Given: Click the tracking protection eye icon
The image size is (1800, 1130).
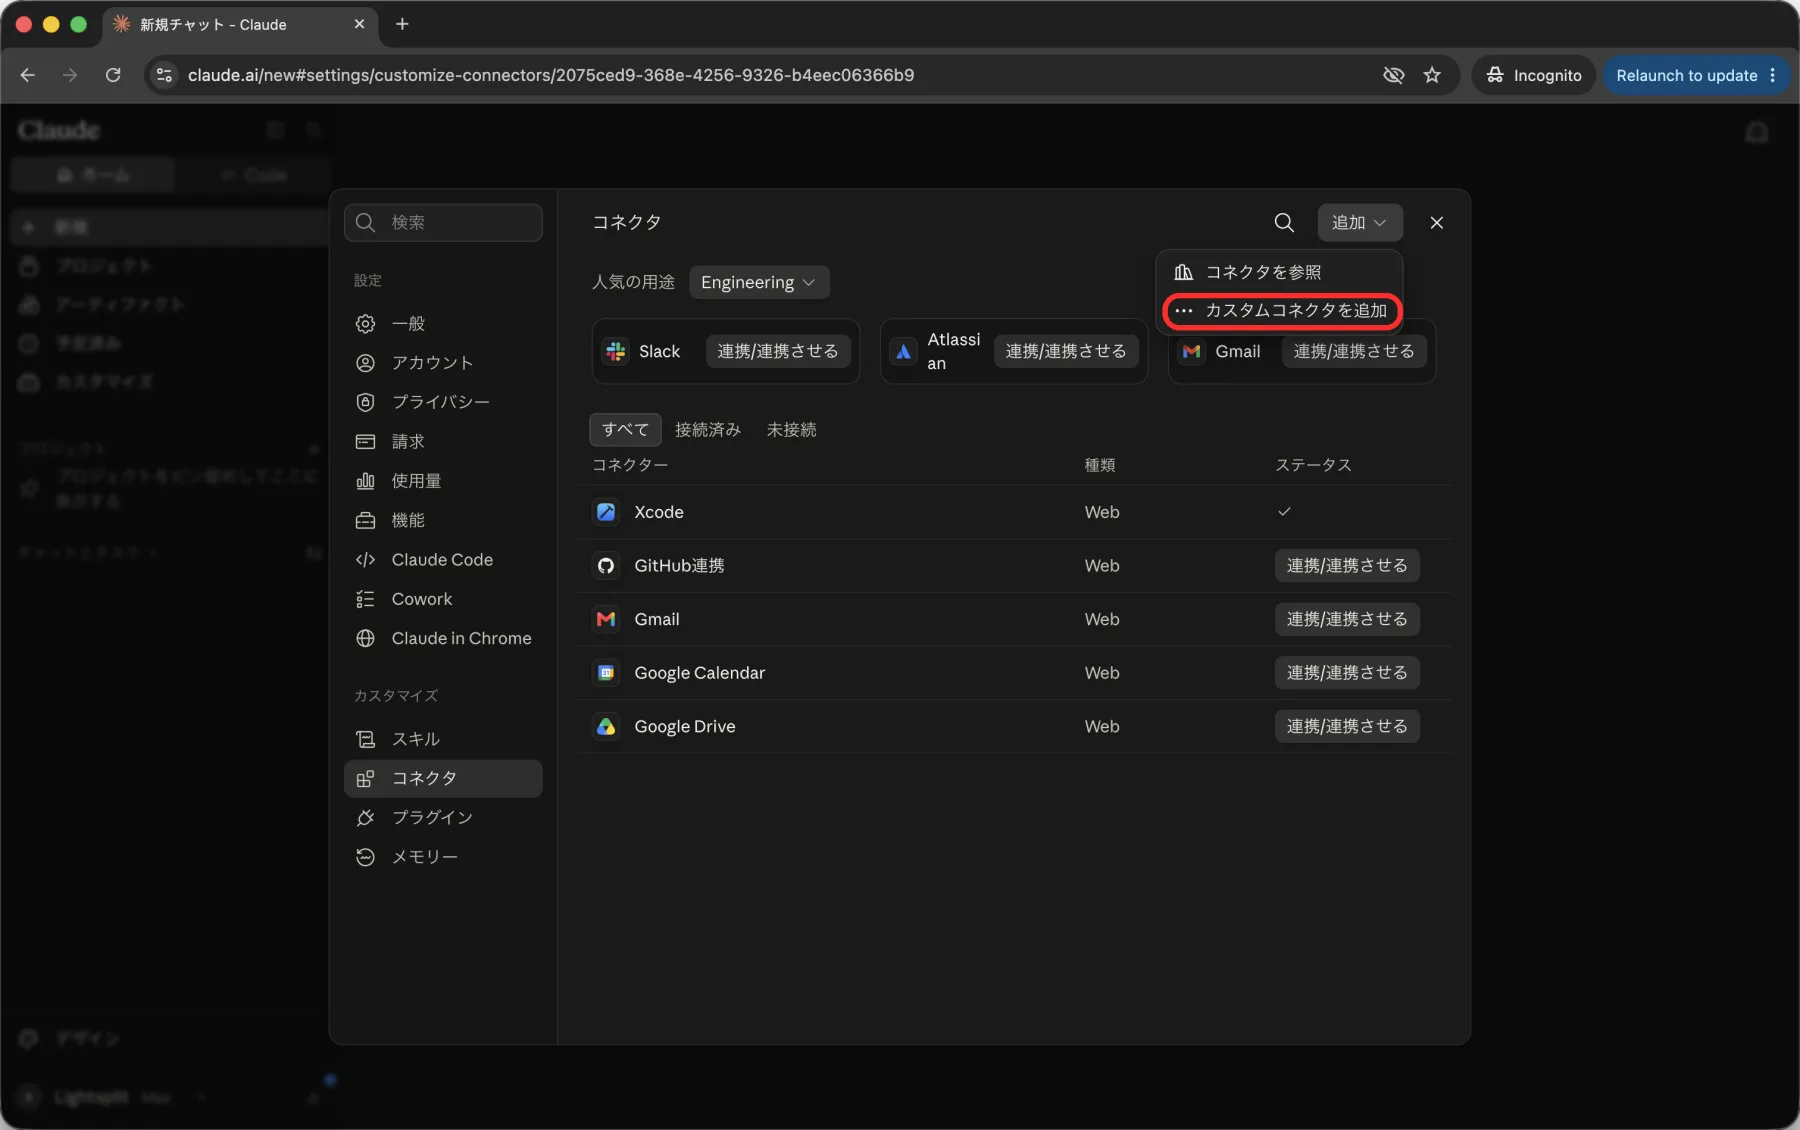Looking at the screenshot, I should coord(1393,75).
